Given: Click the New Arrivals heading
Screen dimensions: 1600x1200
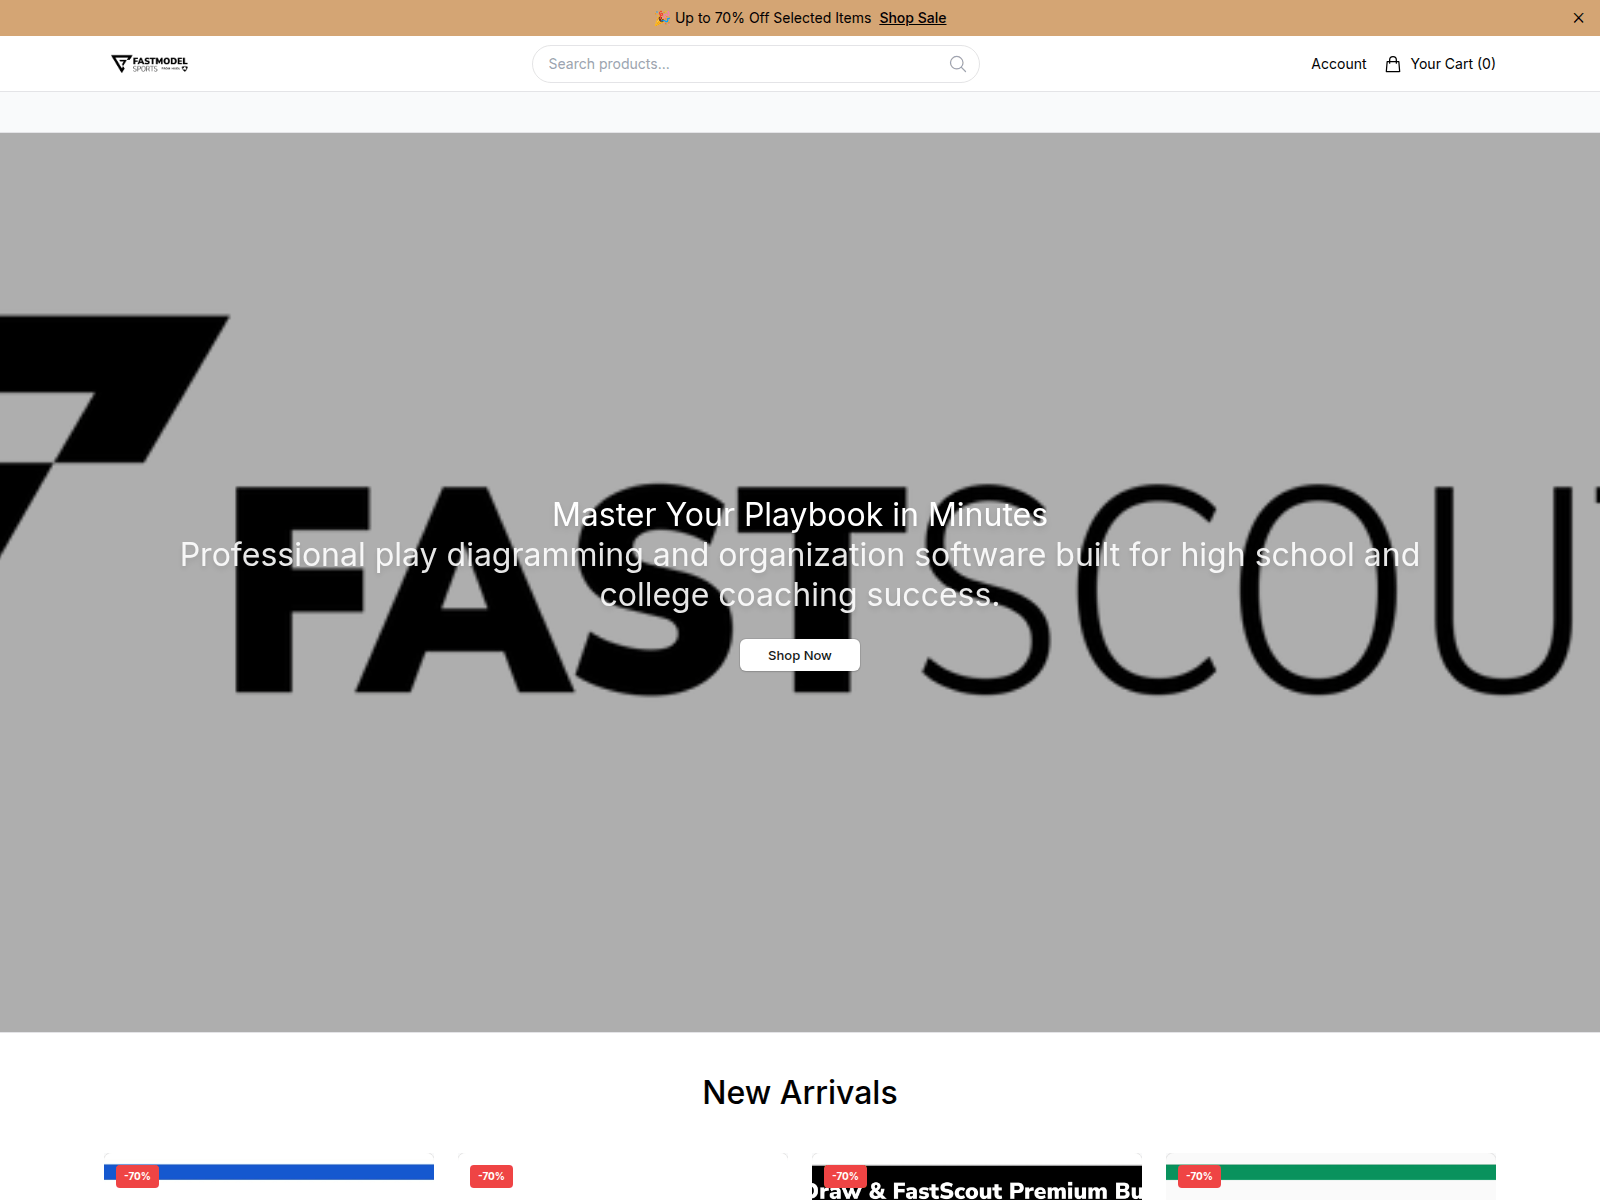Looking at the screenshot, I should tap(800, 1092).
